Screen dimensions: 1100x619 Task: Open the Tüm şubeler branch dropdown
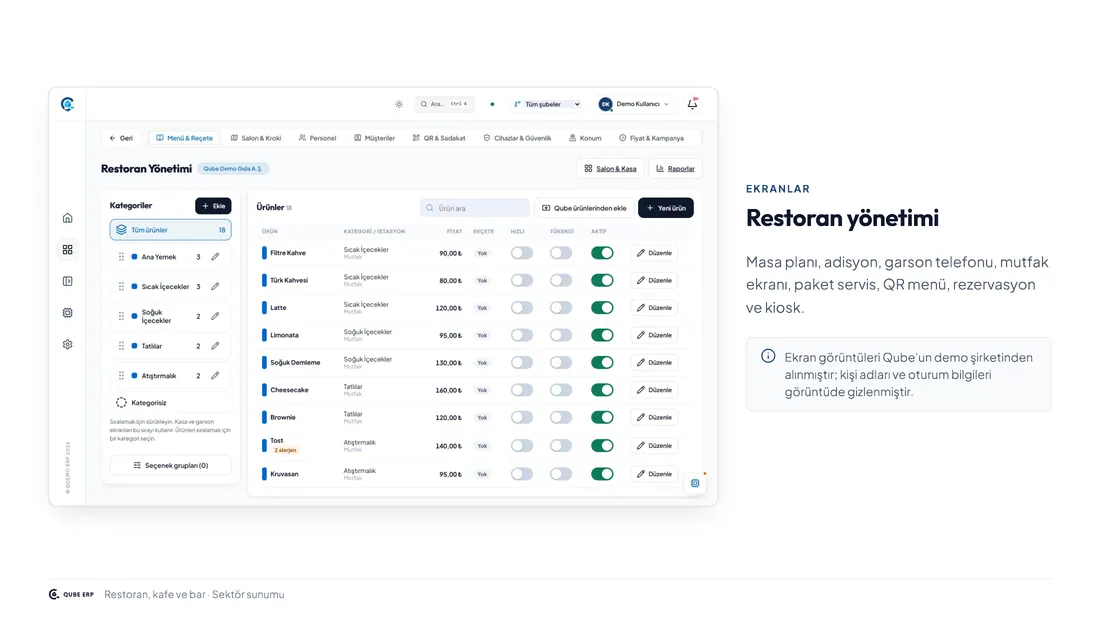(x=546, y=105)
